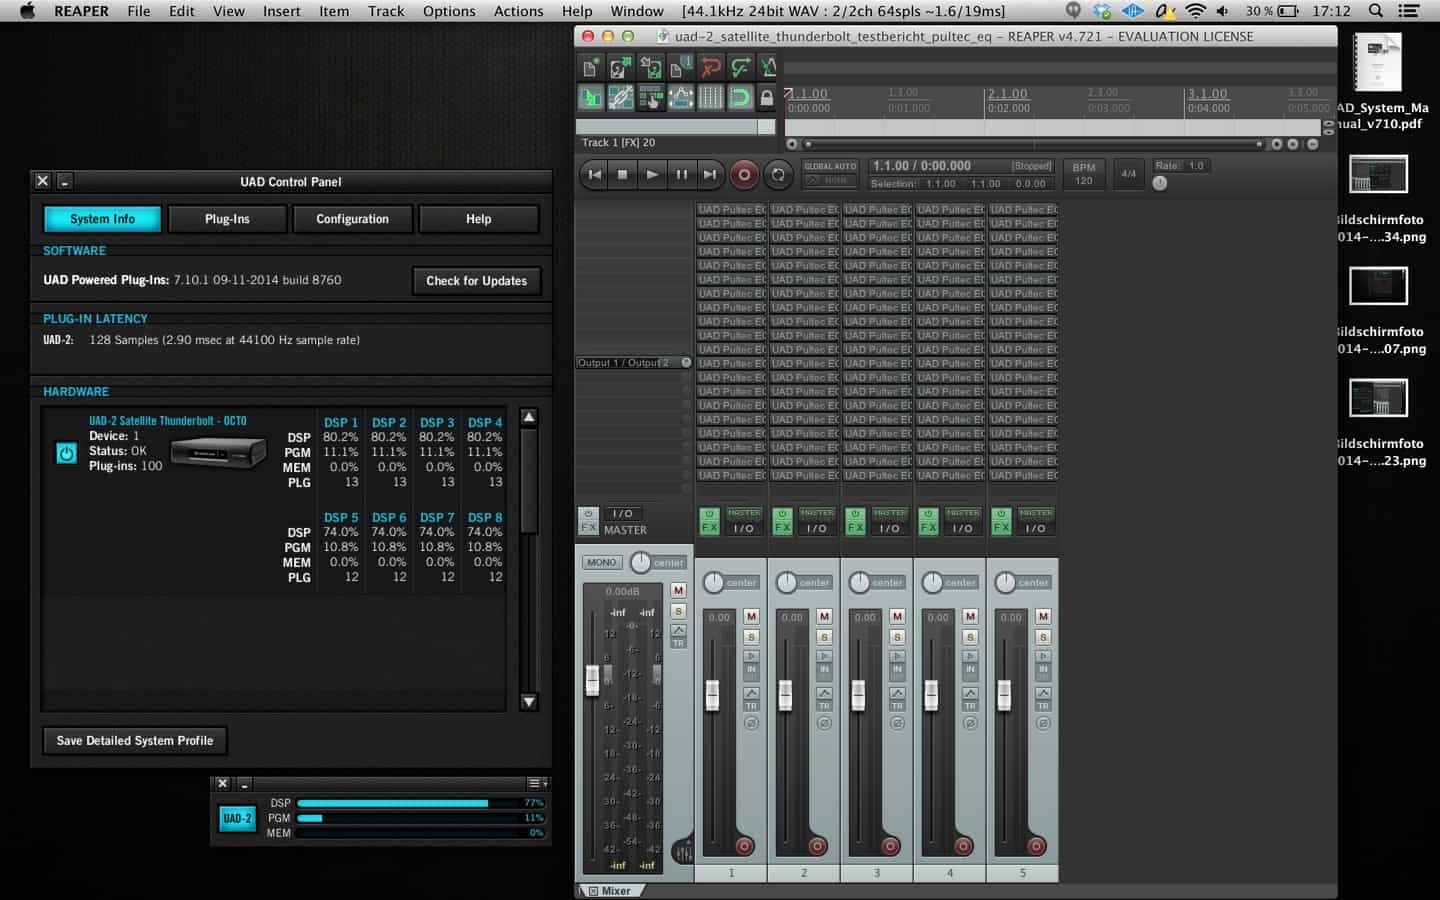Click the lock icon in toolbar
The image size is (1440, 900).
coord(767,97)
